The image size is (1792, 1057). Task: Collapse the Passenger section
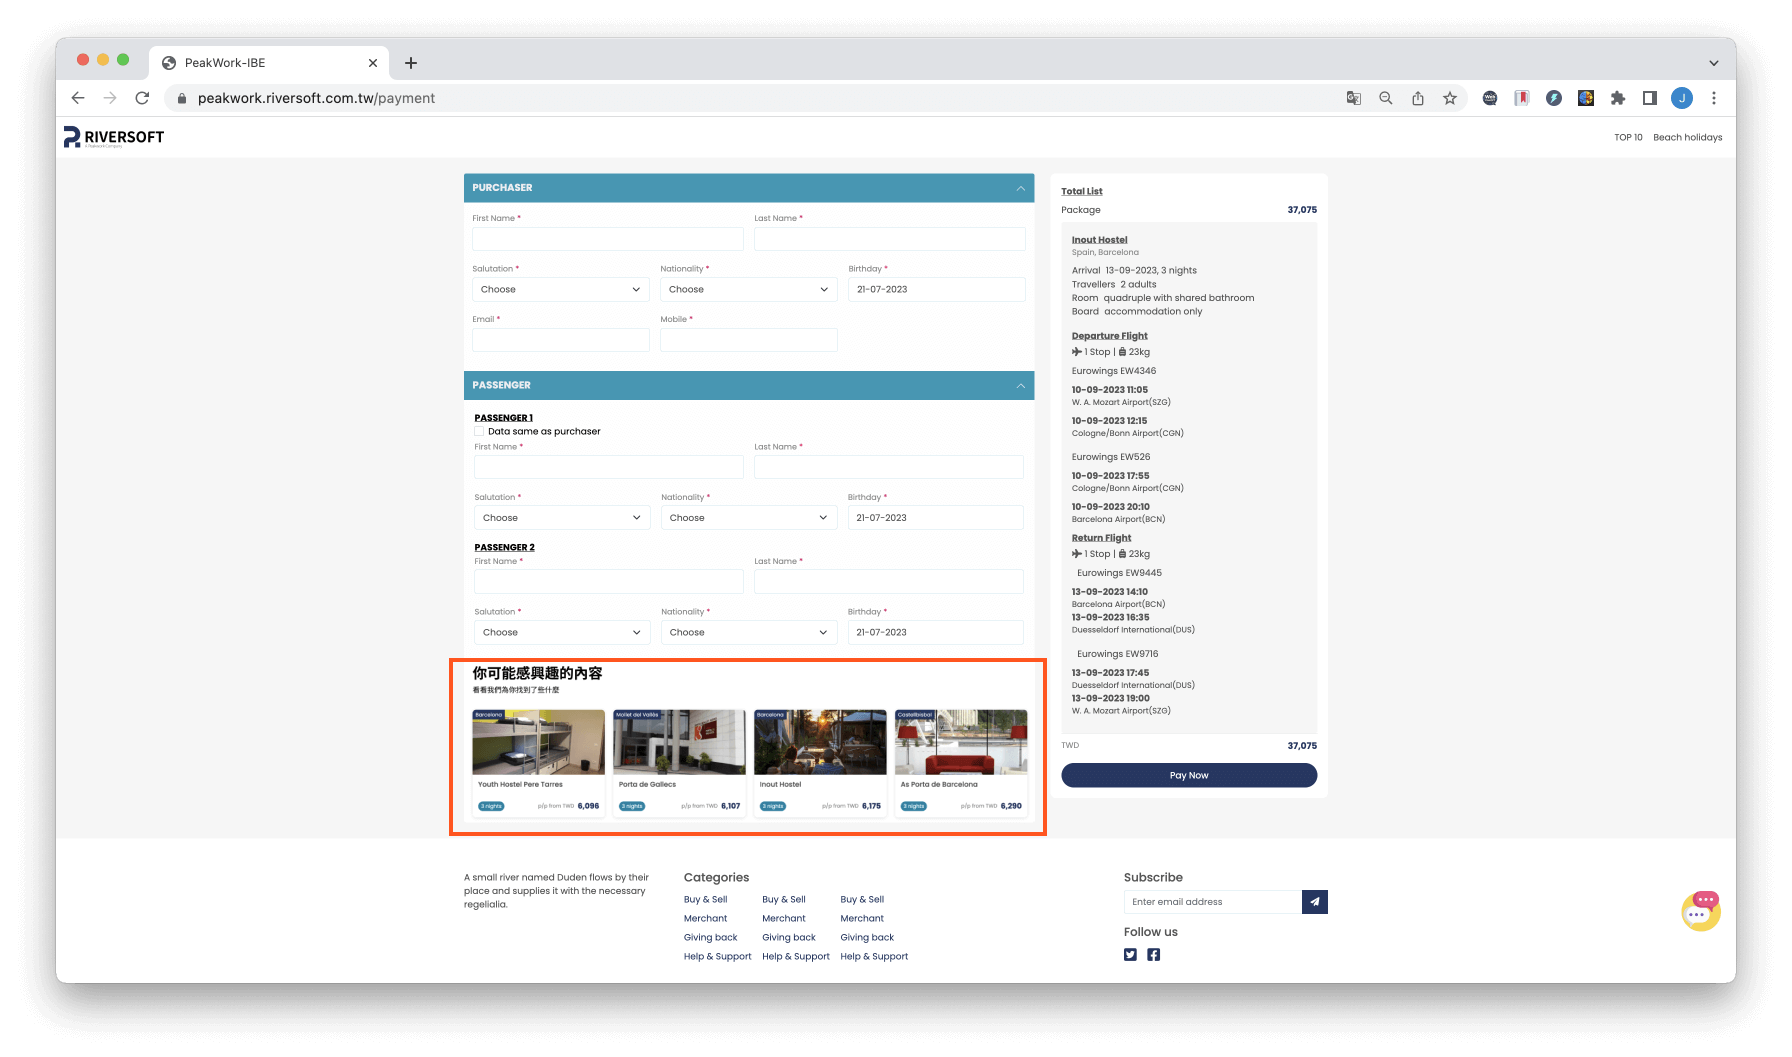[x=1021, y=385]
